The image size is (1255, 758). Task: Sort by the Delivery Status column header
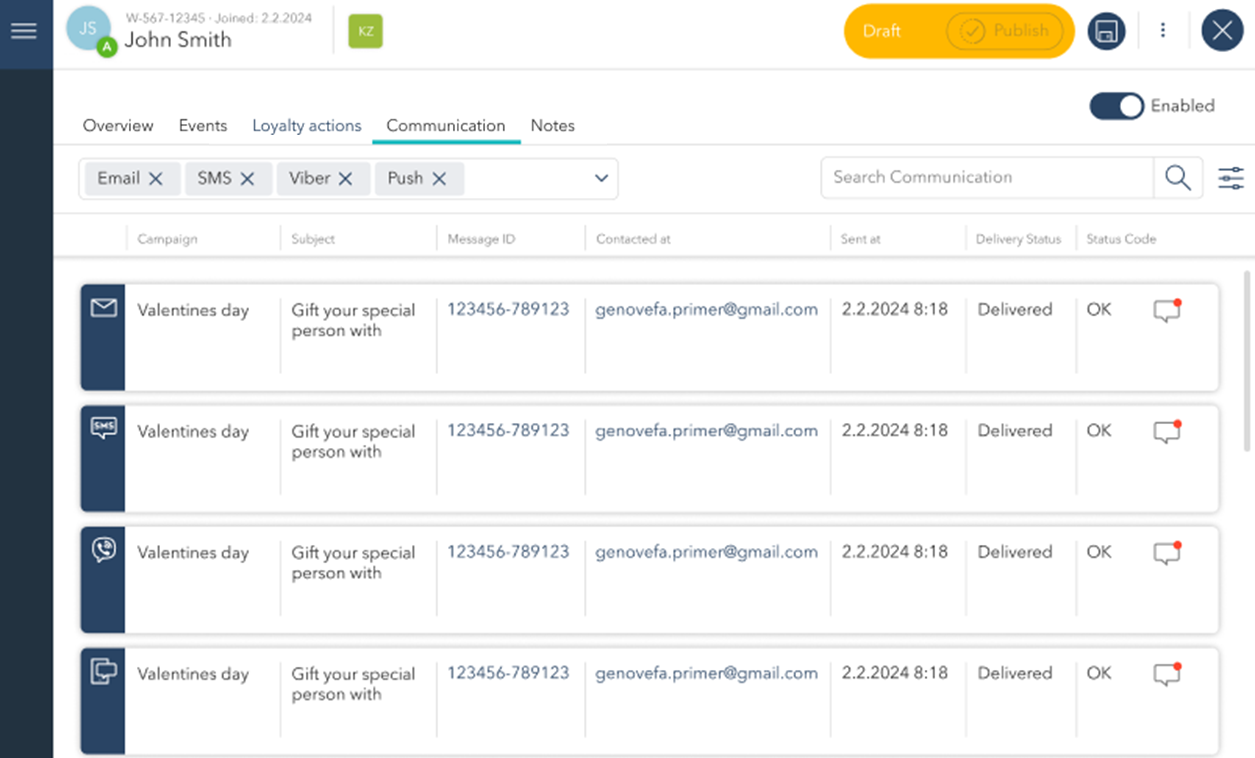tap(1018, 240)
